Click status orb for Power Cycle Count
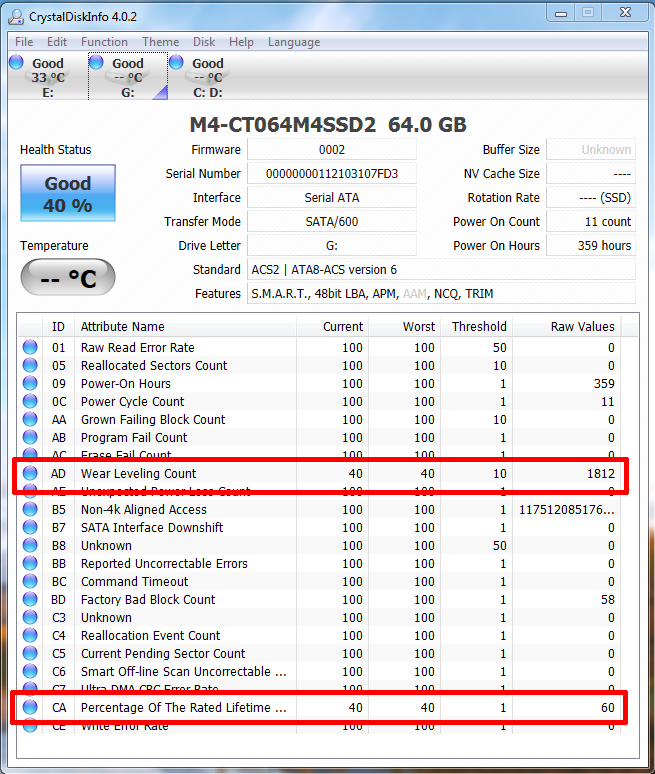This screenshot has height=774, width=655. click(x=30, y=401)
